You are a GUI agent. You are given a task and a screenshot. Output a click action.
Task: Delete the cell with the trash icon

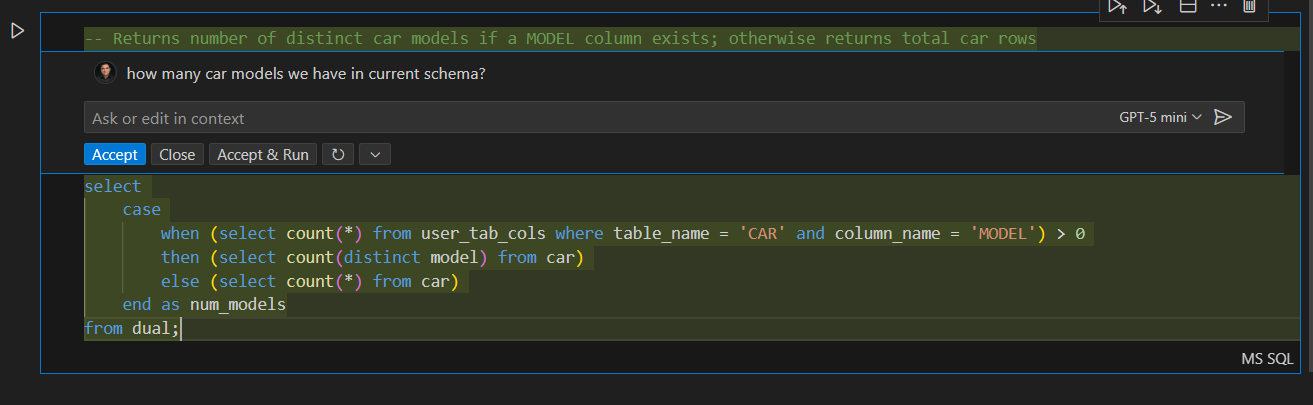1249,7
